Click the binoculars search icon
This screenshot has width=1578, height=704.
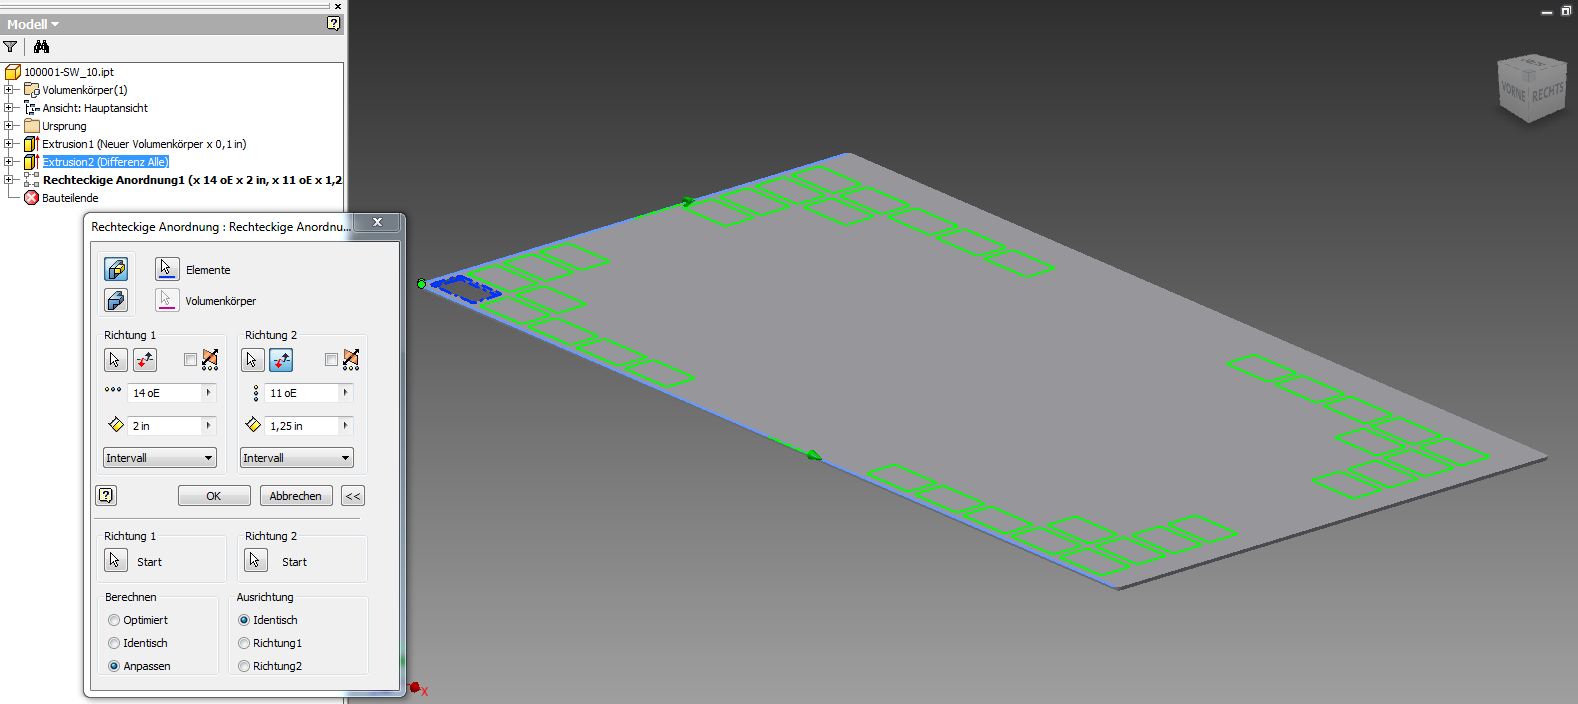(41, 47)
